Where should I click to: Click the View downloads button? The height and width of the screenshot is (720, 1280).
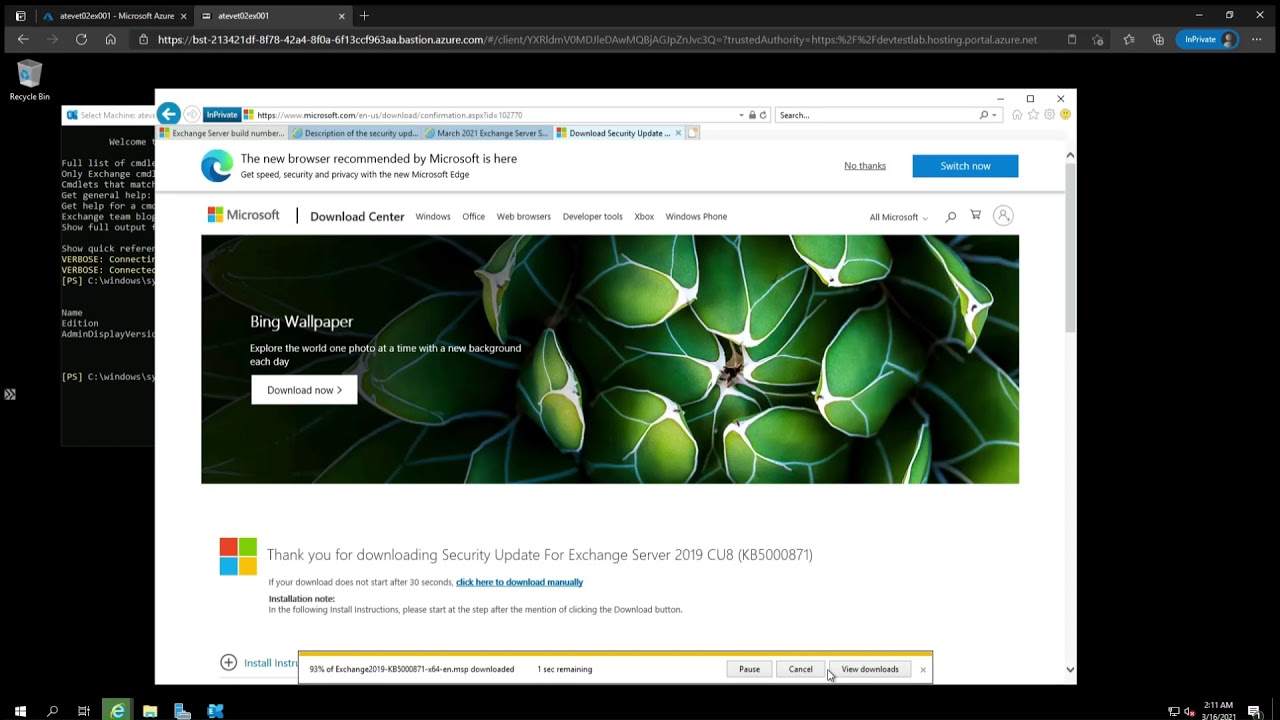click(x=870, y=669)
